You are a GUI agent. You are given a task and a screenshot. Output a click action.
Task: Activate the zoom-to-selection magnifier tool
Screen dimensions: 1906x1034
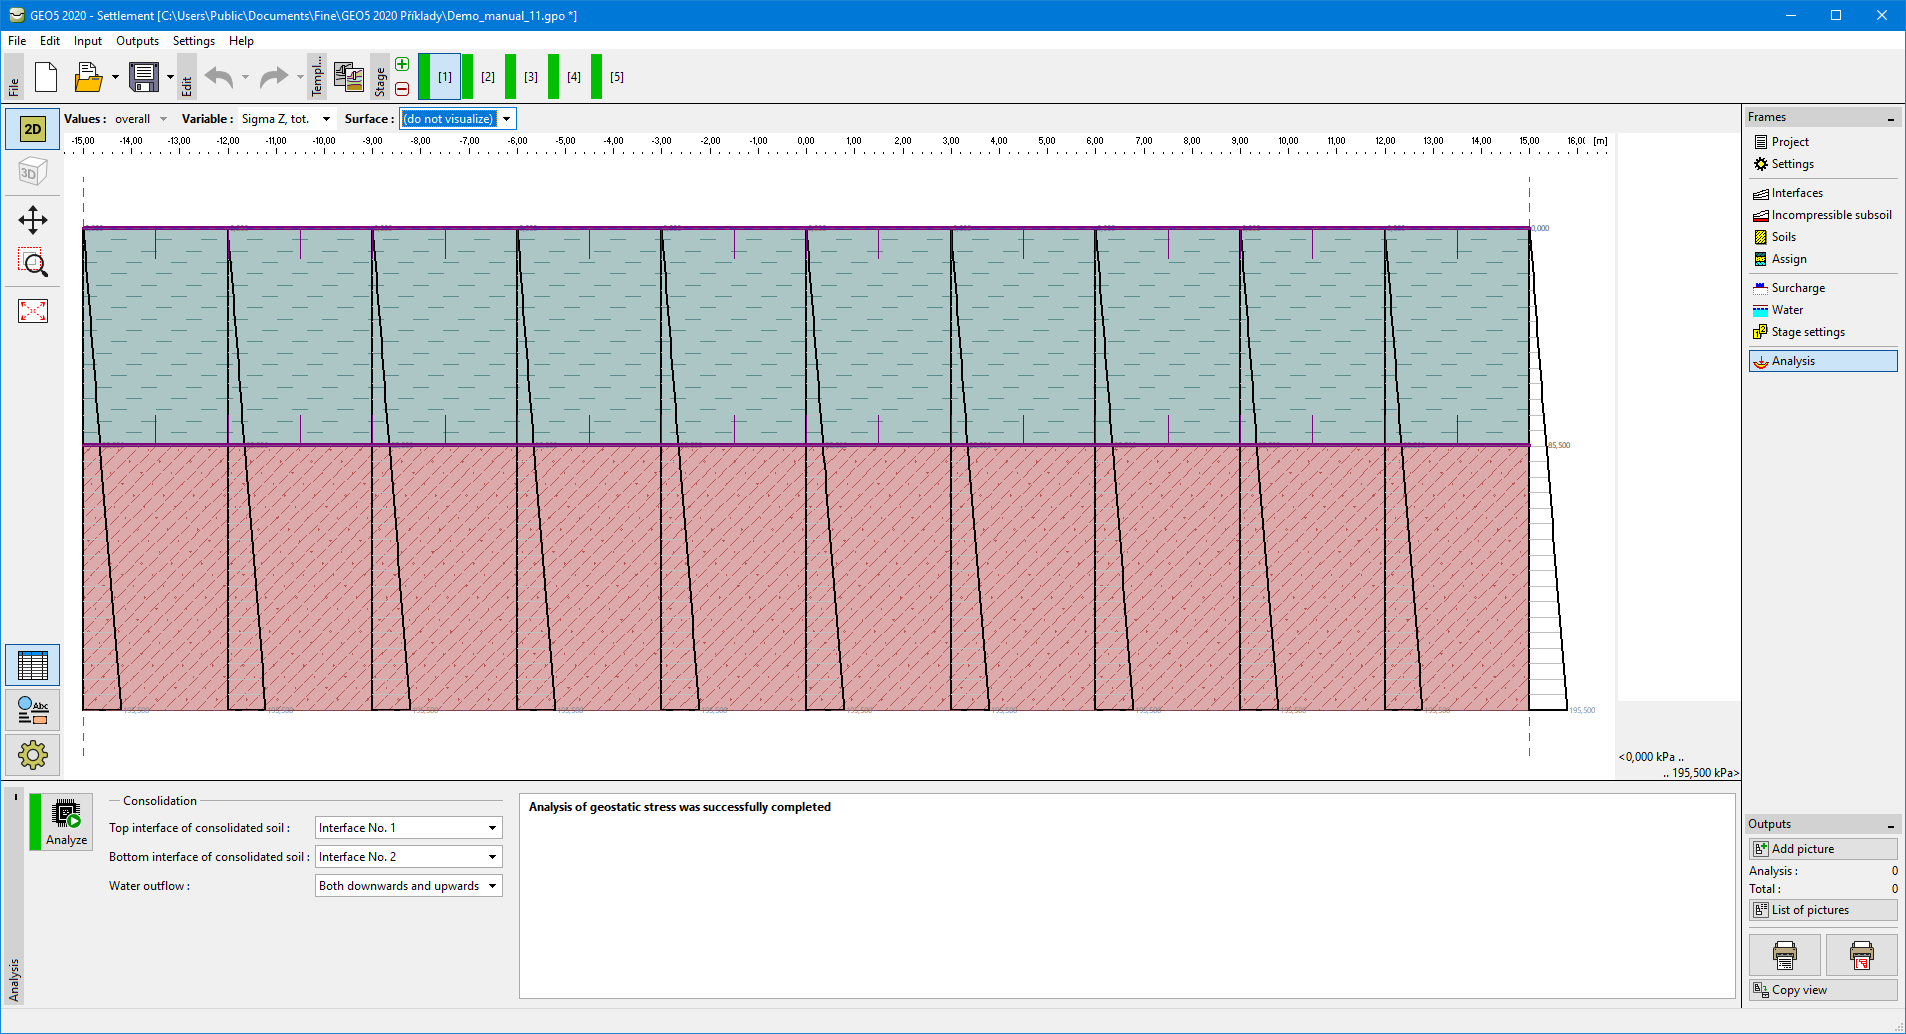point(33,264)
